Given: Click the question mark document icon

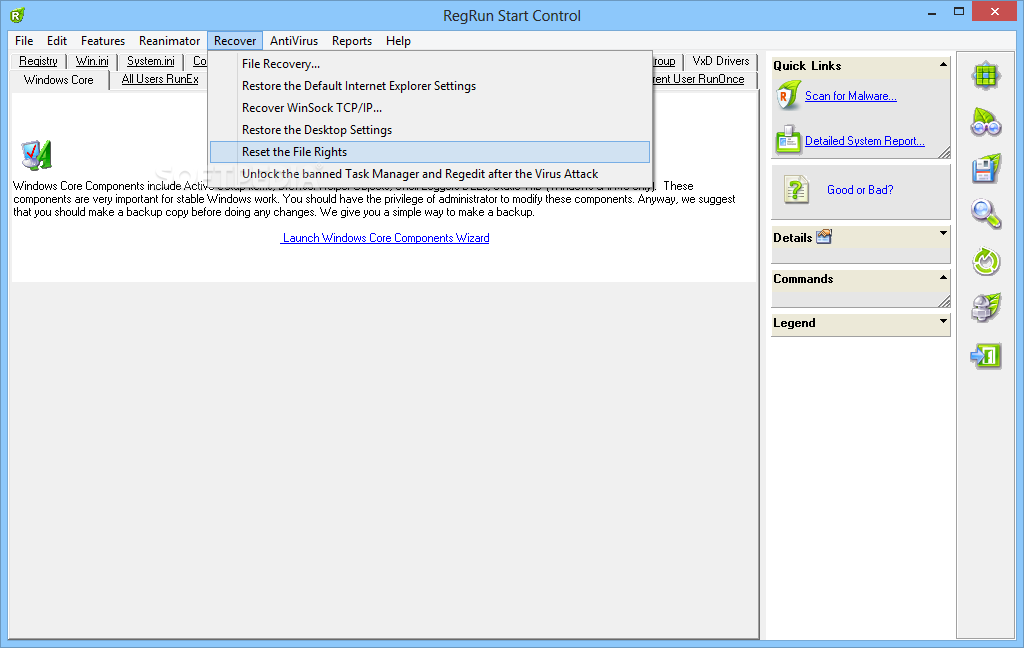Looking at the screenshot, I should click(x=796, y=190).
